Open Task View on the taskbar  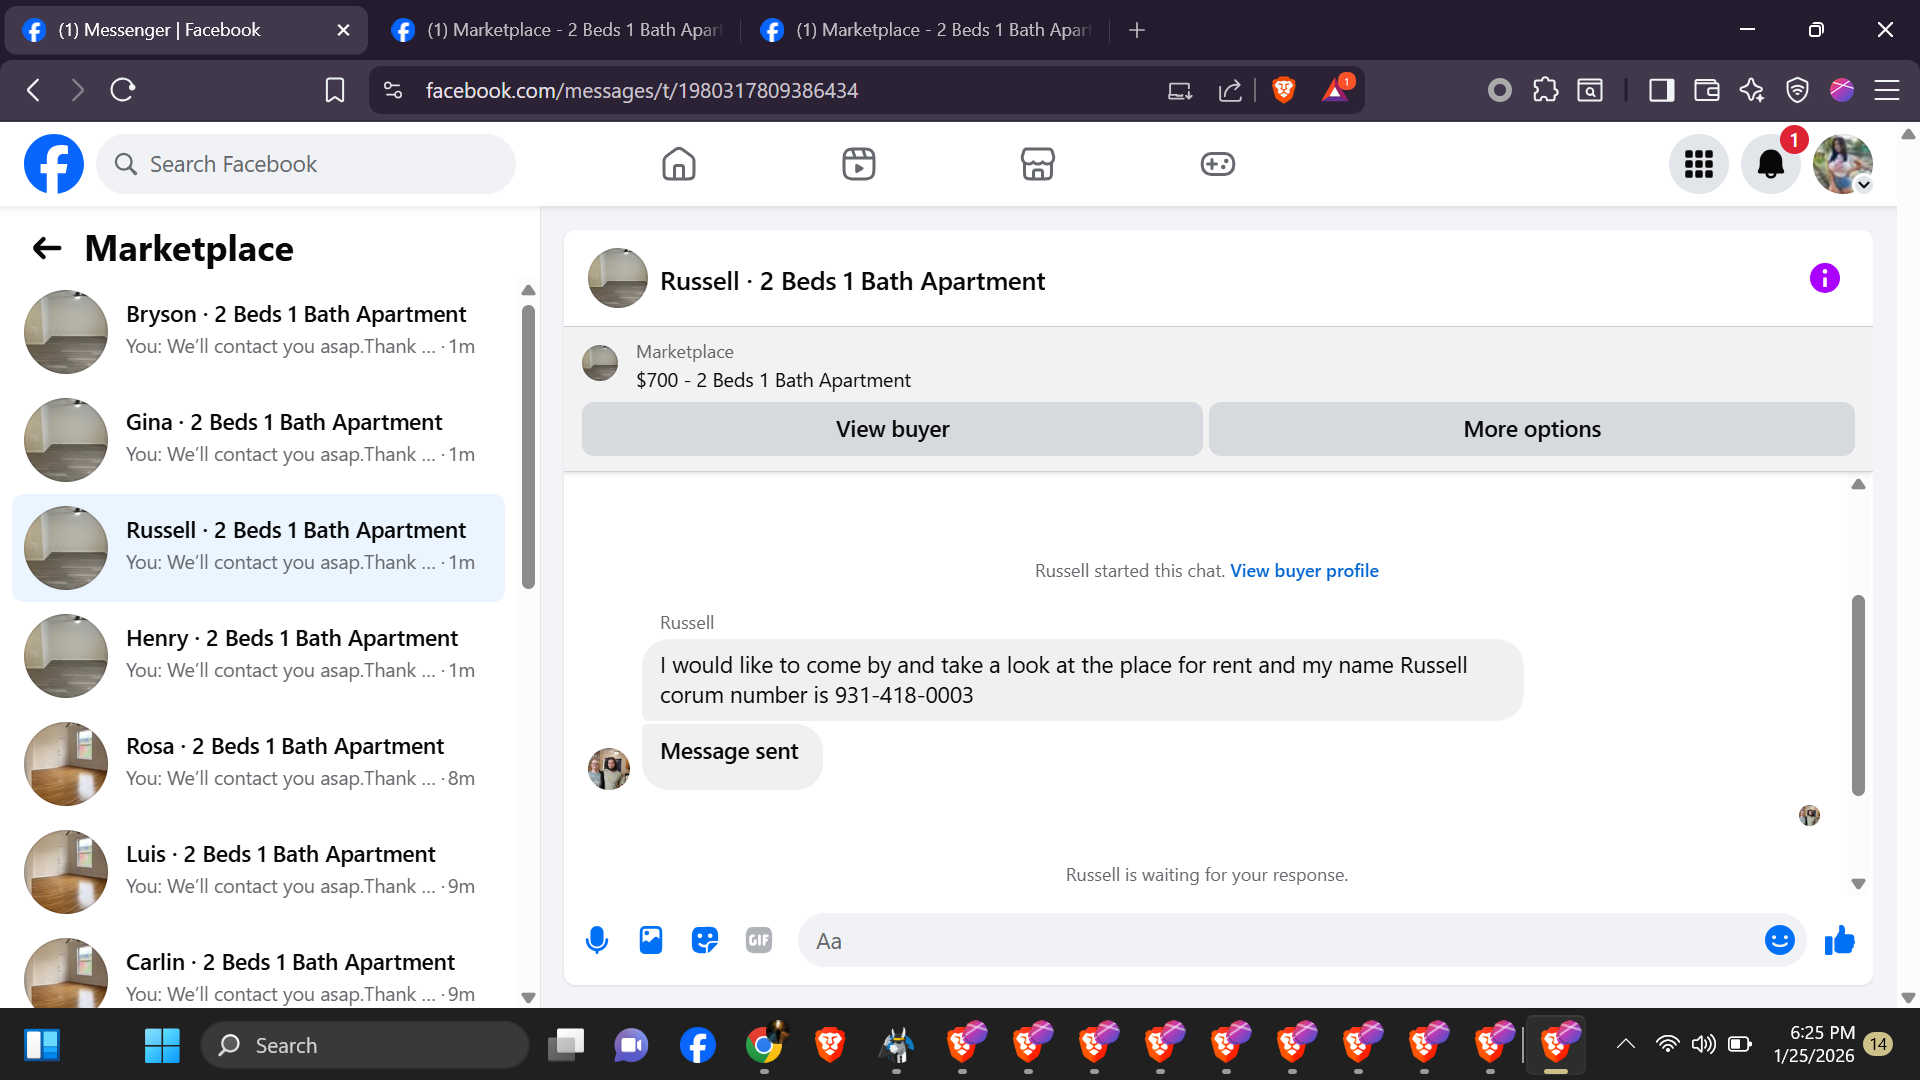(x=566, y=1045)
